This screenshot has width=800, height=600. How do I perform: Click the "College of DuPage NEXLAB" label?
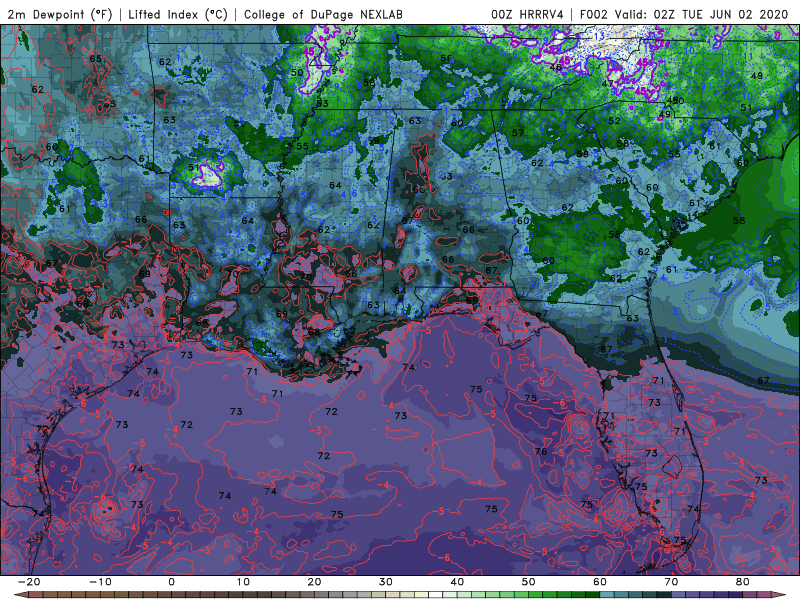point(323,14)
